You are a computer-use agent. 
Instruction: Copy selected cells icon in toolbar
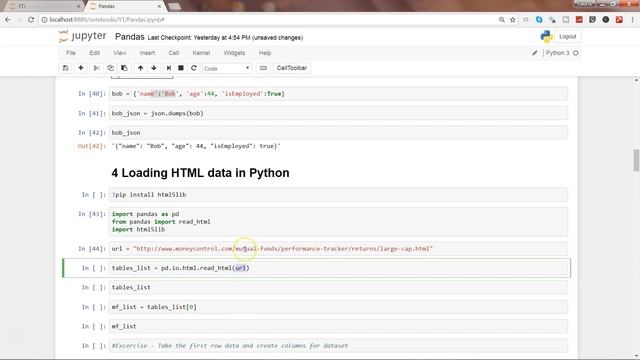pos(110,68)
